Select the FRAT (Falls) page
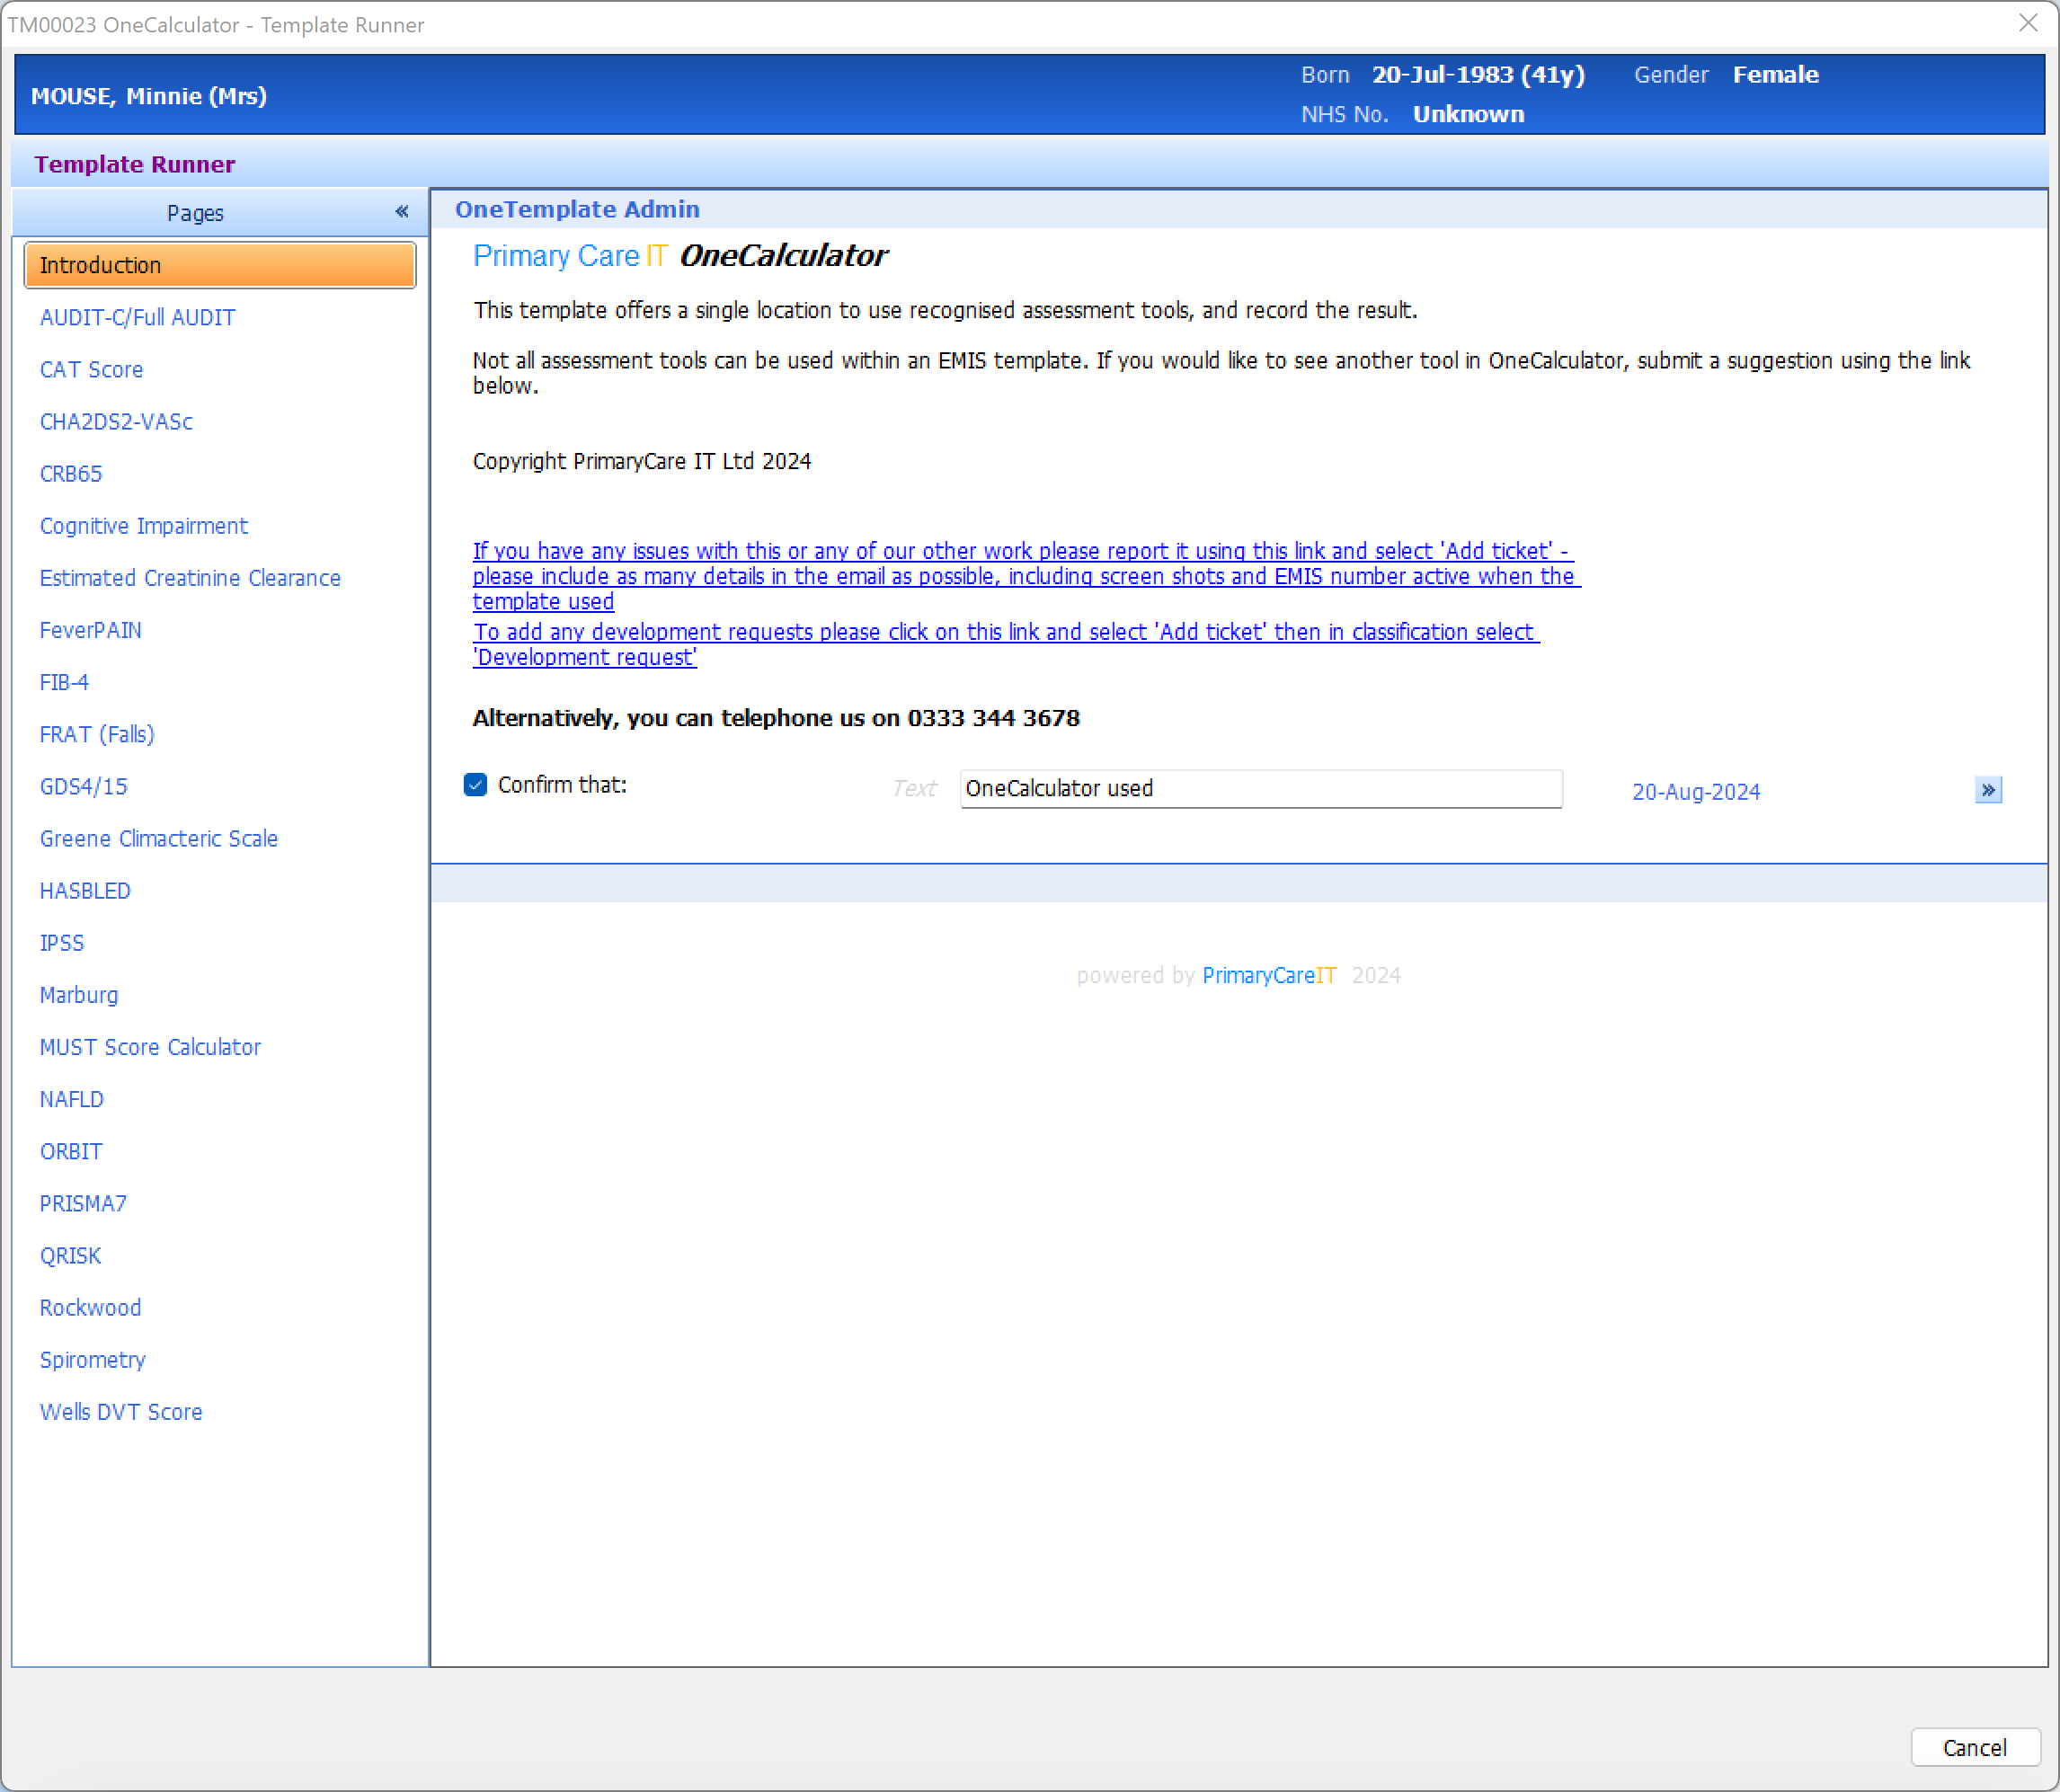Viewport: 2060px width, 1792px height. pyautogui.click(x=97, y=734)
